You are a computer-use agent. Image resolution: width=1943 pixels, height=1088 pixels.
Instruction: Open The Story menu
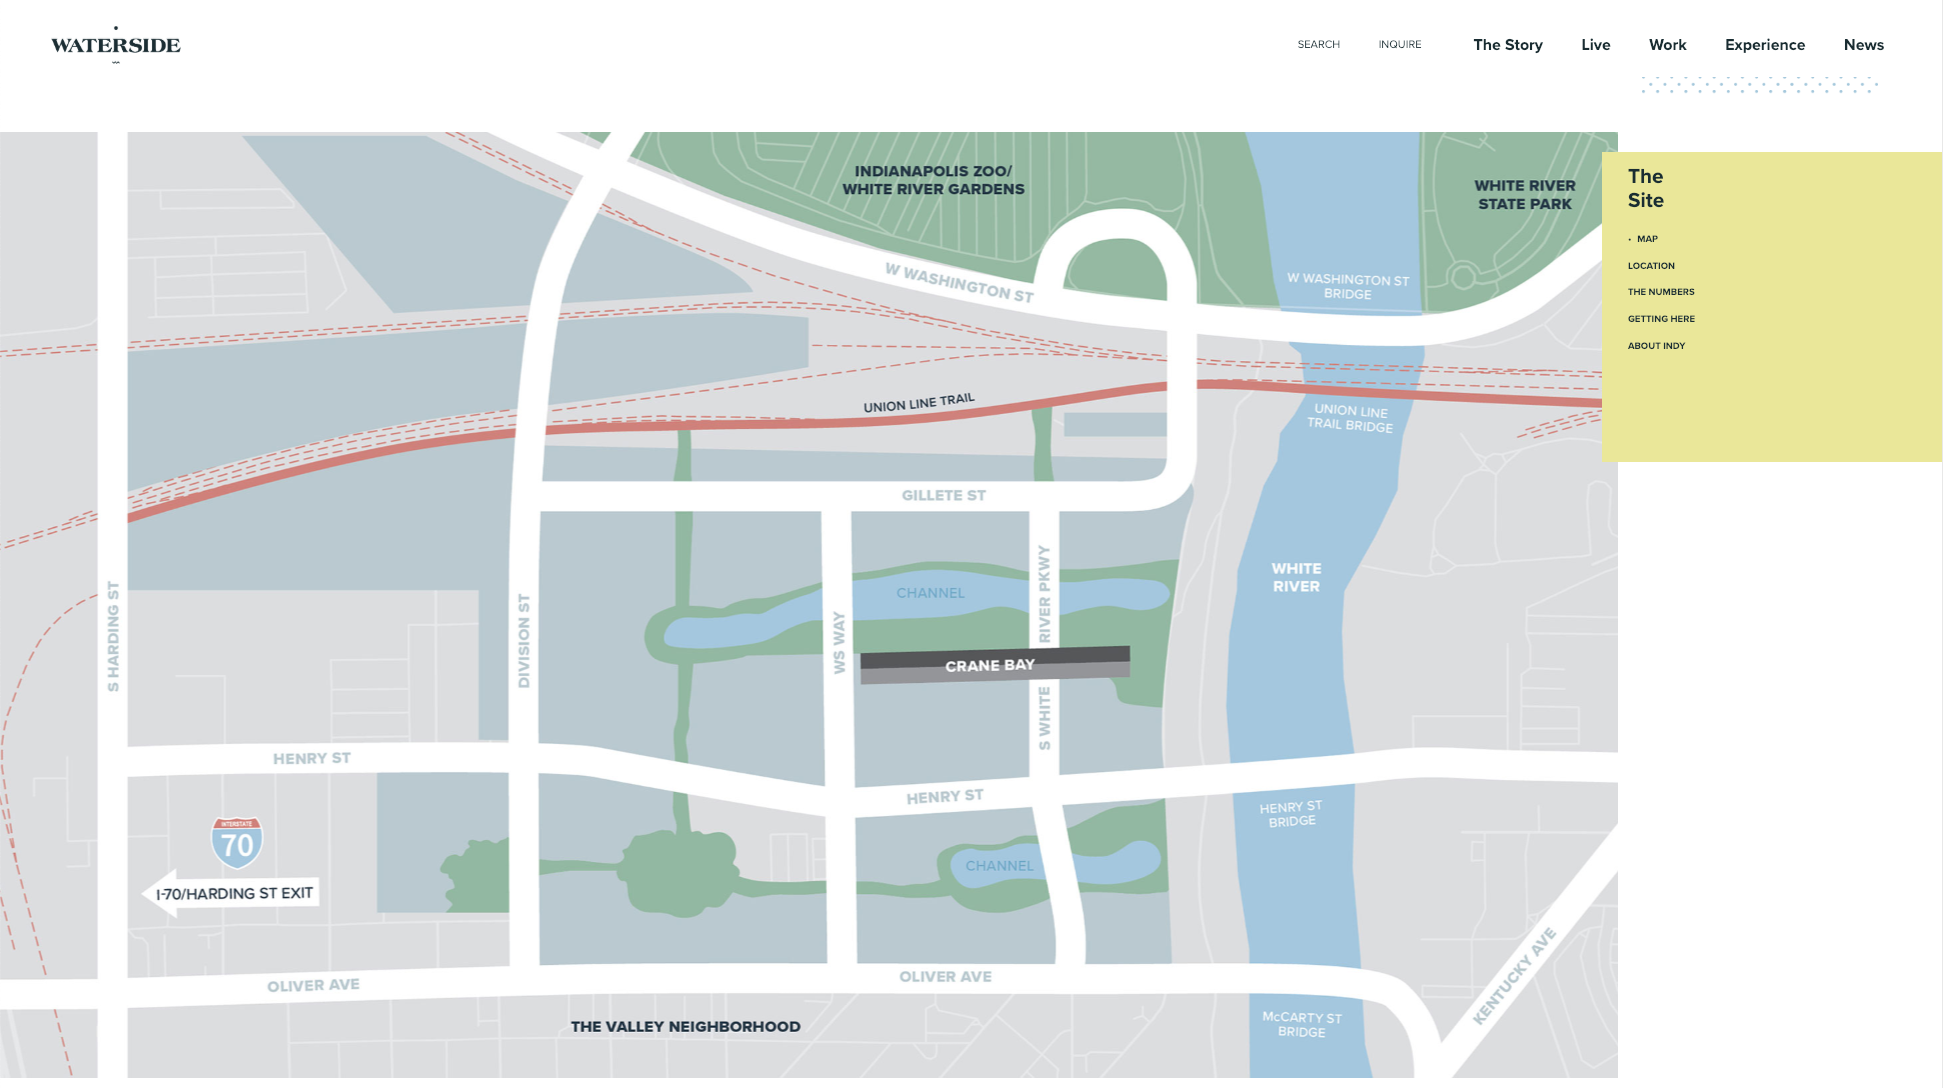tap(1507, 45)
